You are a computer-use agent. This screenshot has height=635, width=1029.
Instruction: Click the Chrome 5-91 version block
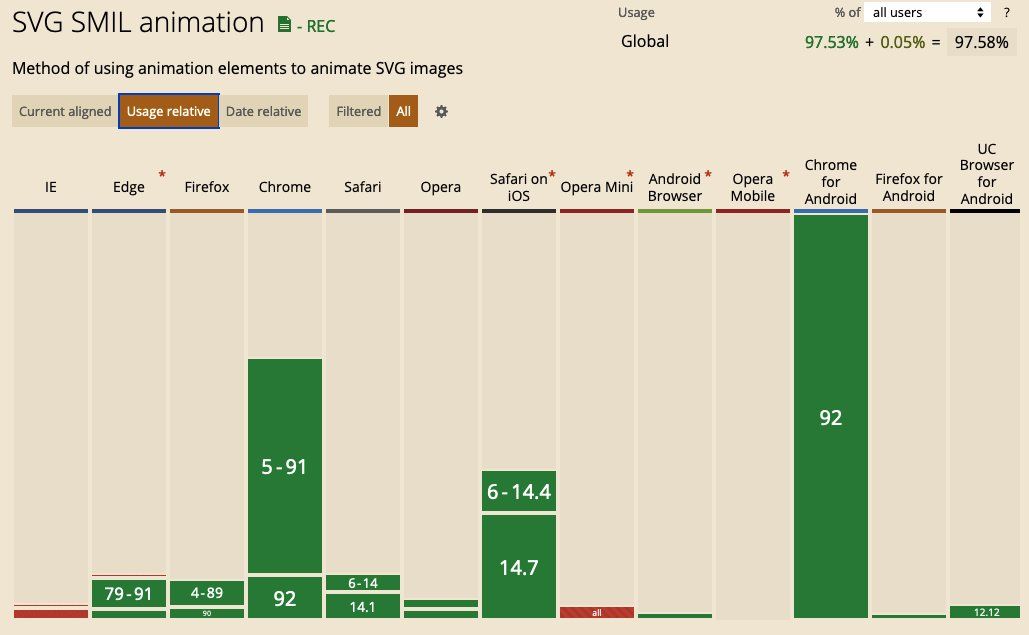[285, 466]
